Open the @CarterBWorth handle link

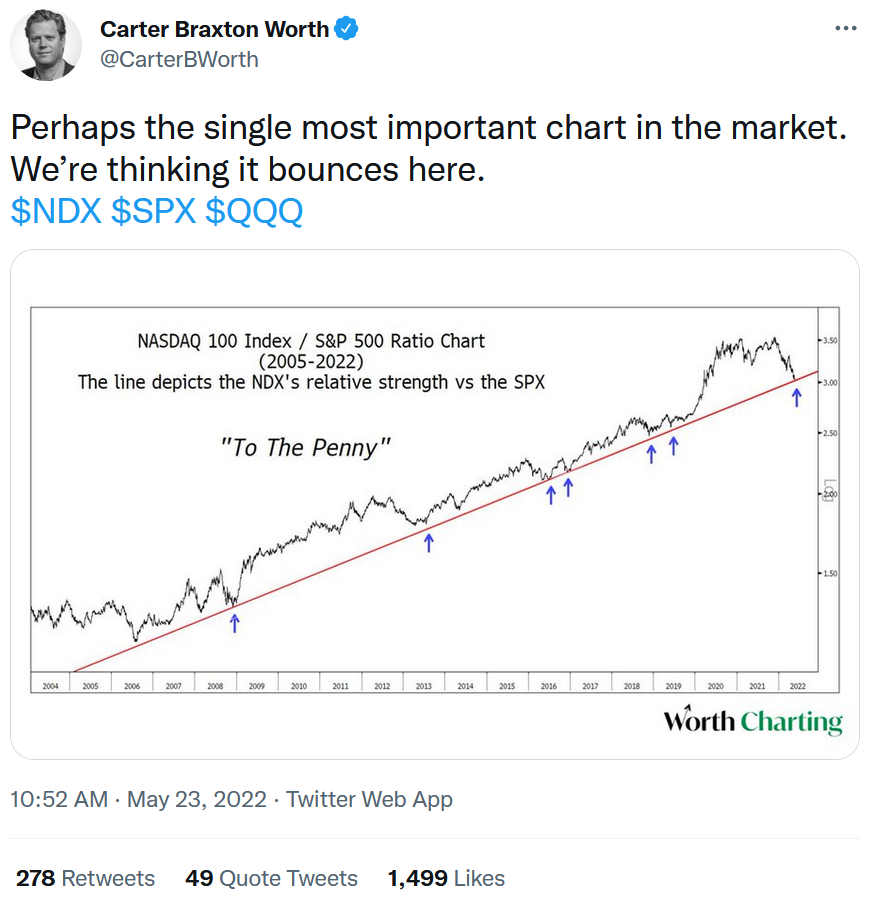pyautogui.click(x=179, y=59)
